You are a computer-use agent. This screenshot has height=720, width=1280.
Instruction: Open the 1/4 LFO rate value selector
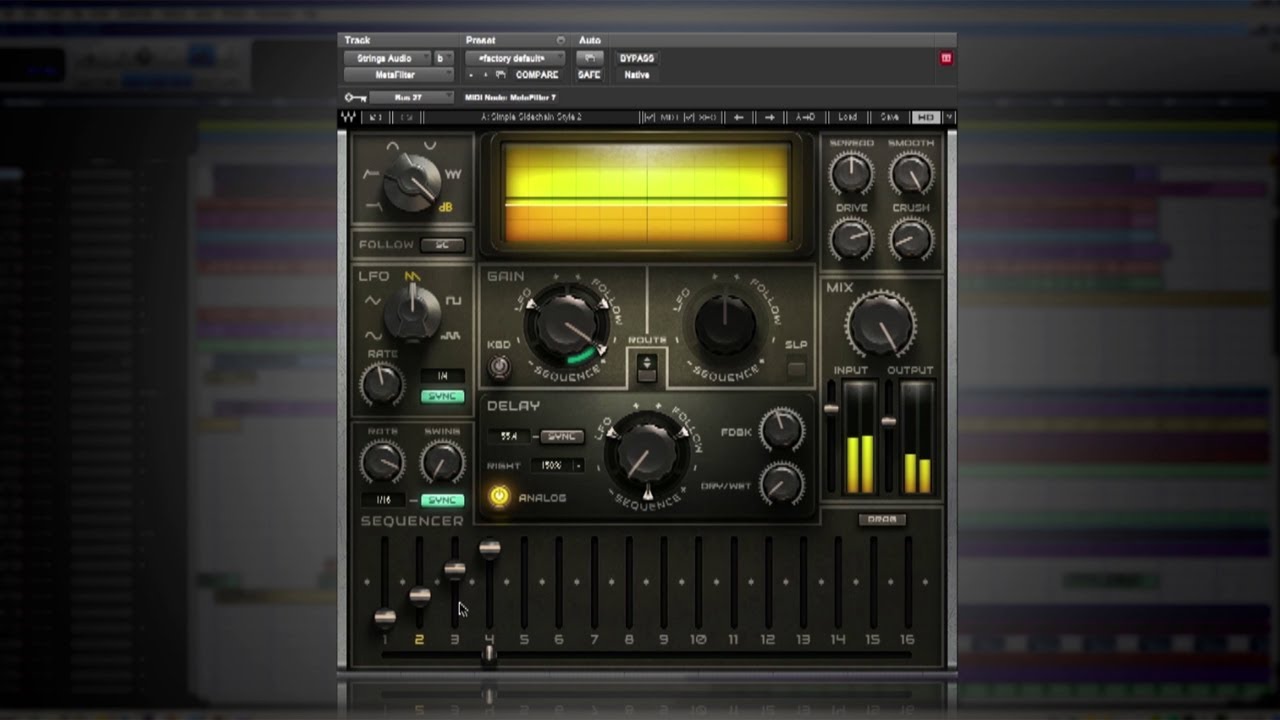tap(444, 375)
